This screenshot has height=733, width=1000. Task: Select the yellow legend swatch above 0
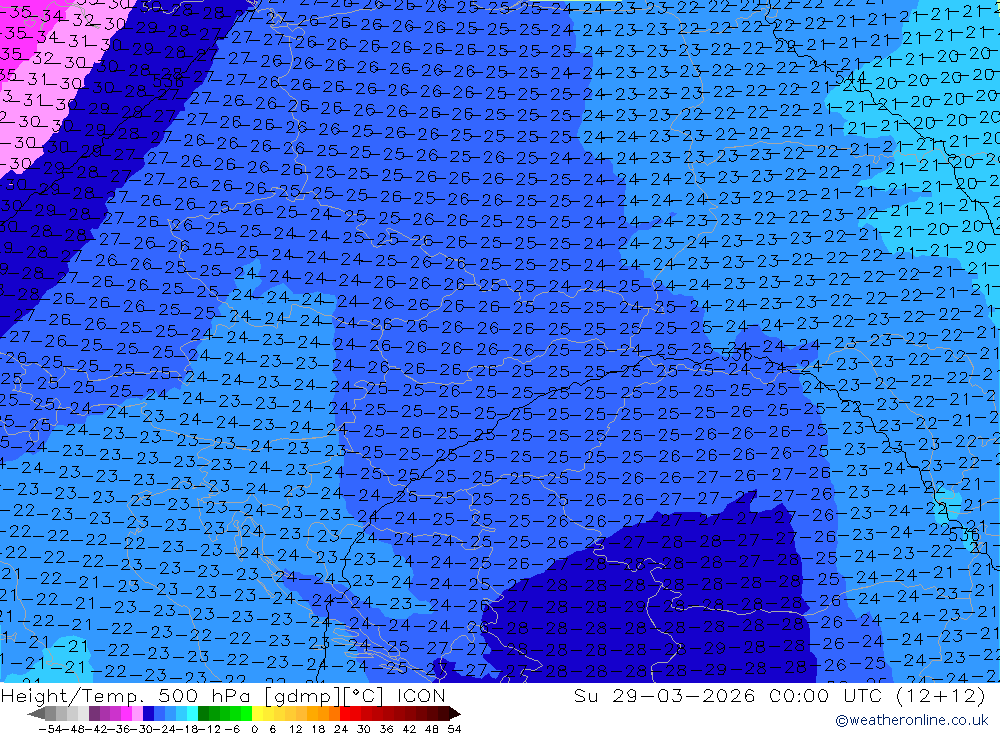point(258,713)
